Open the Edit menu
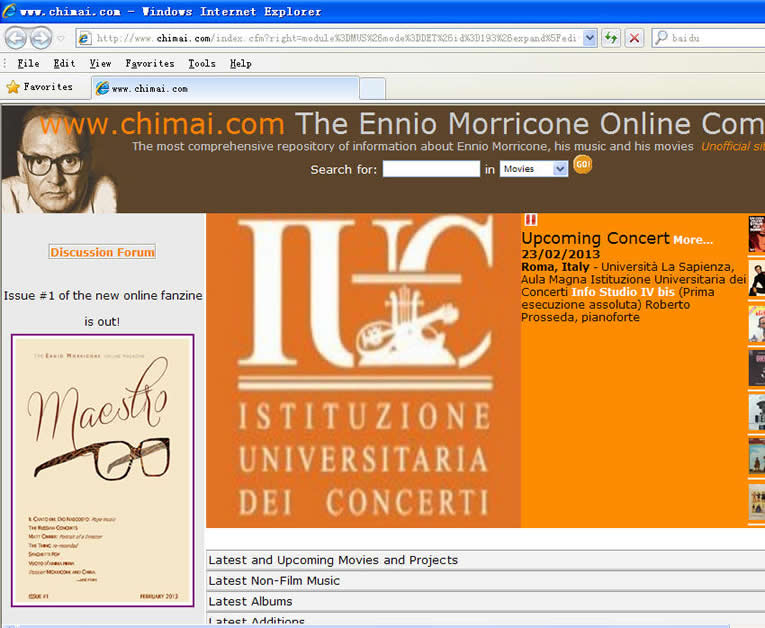Screen dimensions: 765x628 pos(64,63)
